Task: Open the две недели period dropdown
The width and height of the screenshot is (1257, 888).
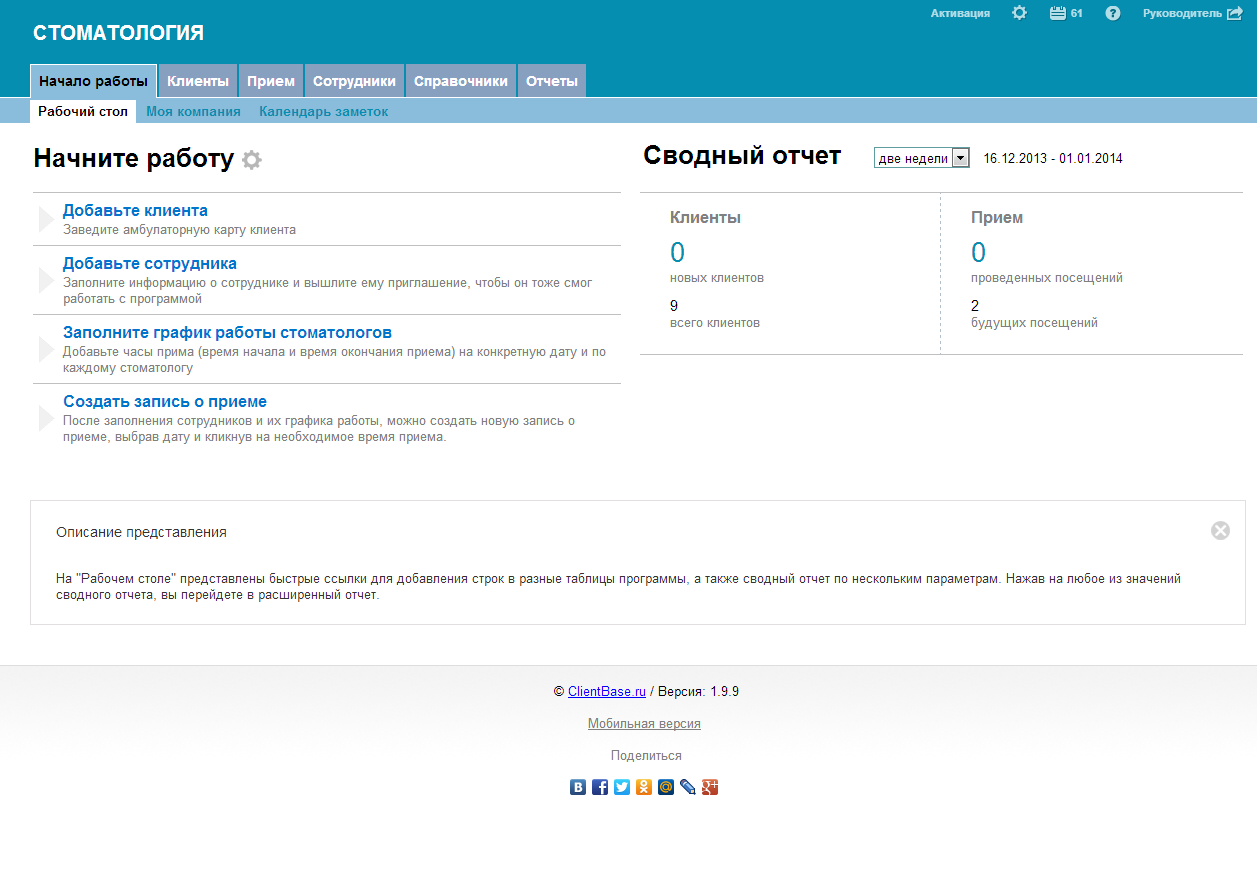Action: pyautogui.click(x=921, y=158)
